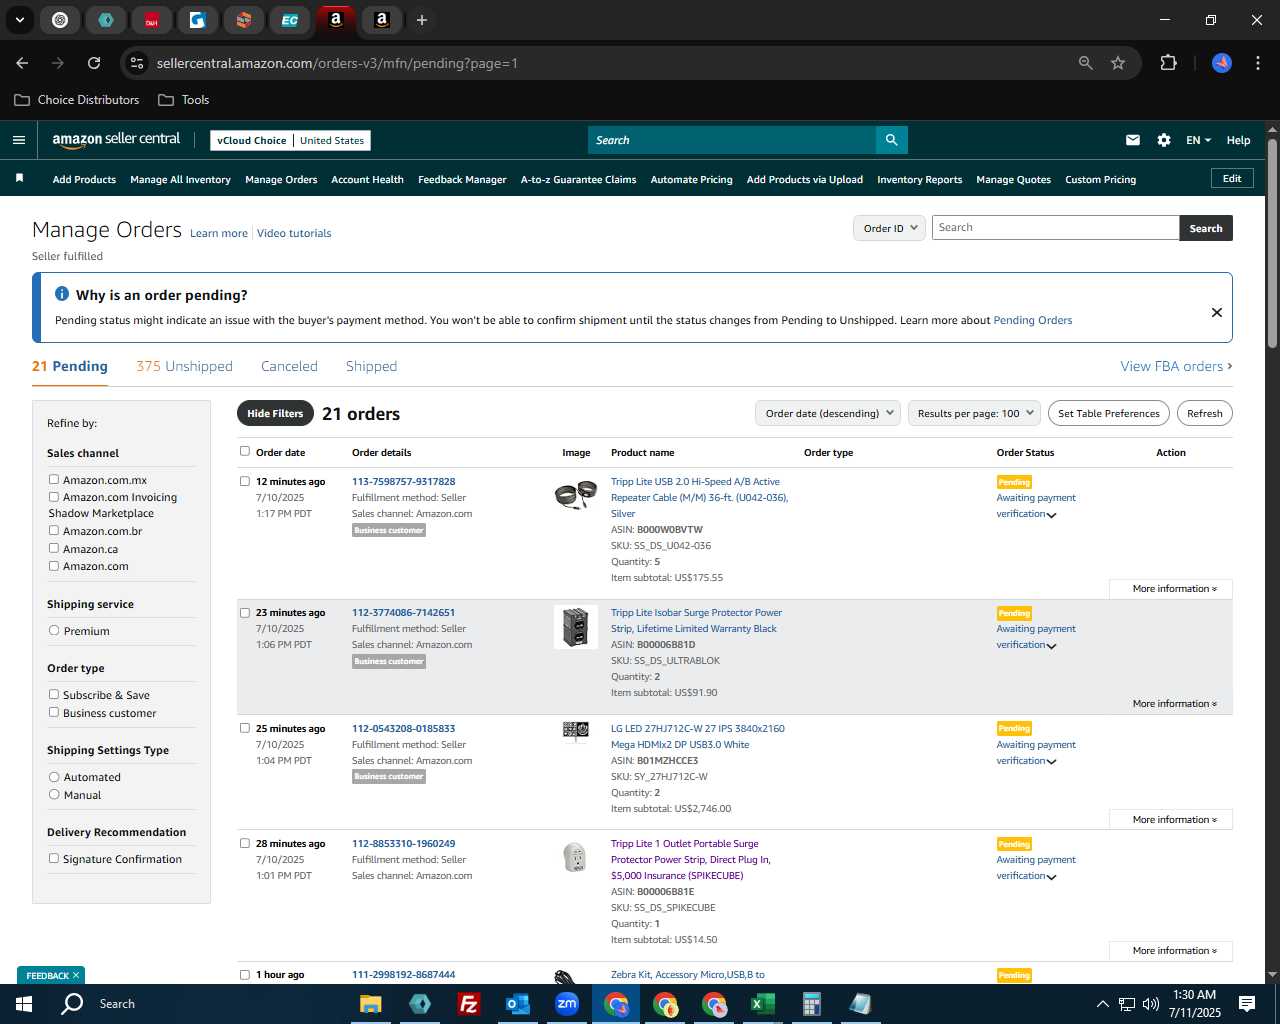
Task: Open Zoom from the taskbar
Action: click(567, 1004)
